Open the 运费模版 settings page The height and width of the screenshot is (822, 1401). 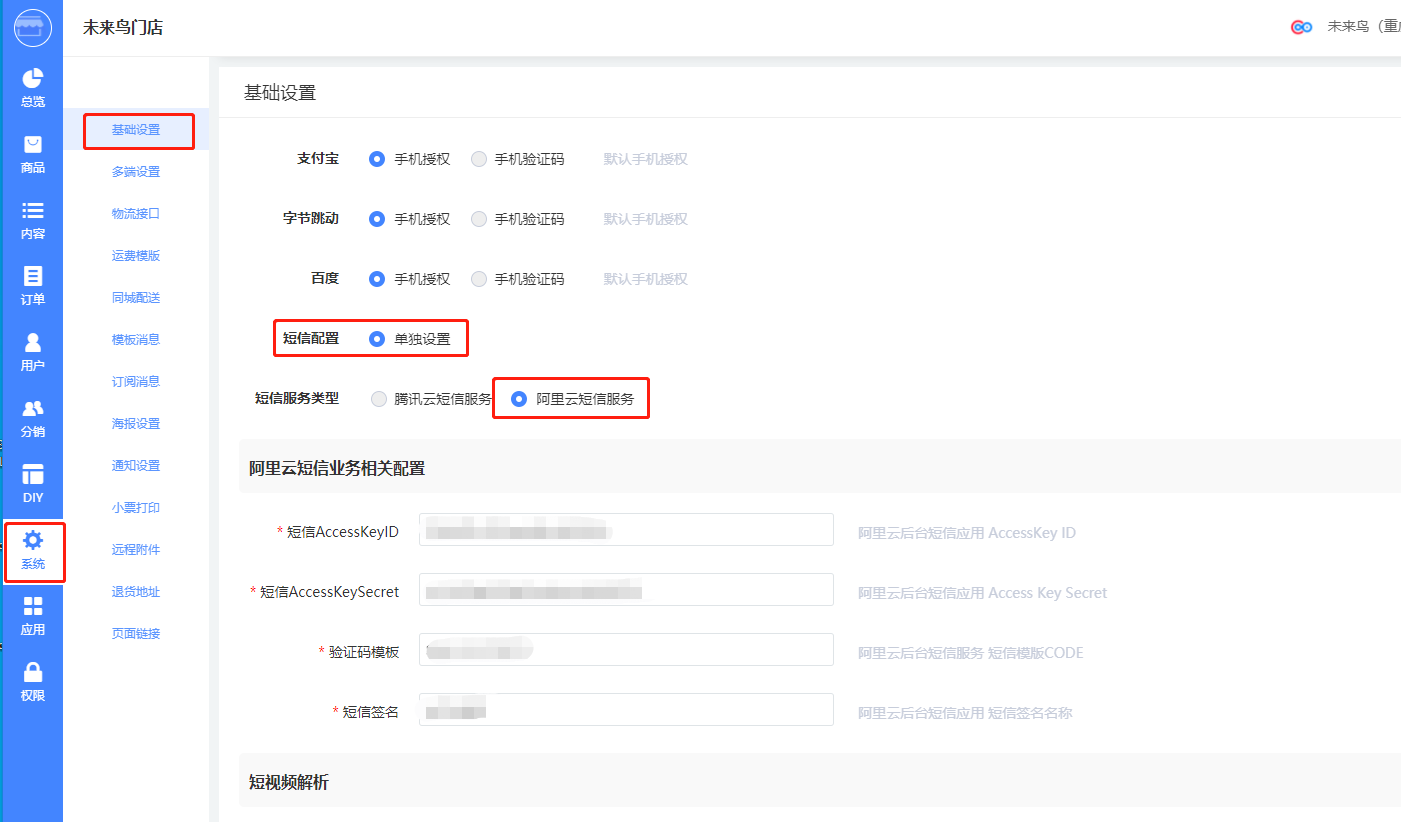[136, 256]
